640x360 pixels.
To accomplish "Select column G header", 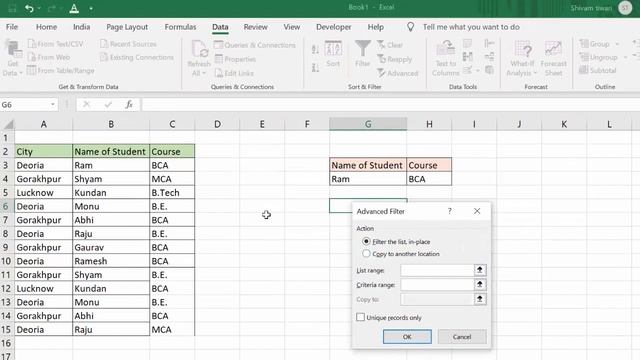I will 368,124.
